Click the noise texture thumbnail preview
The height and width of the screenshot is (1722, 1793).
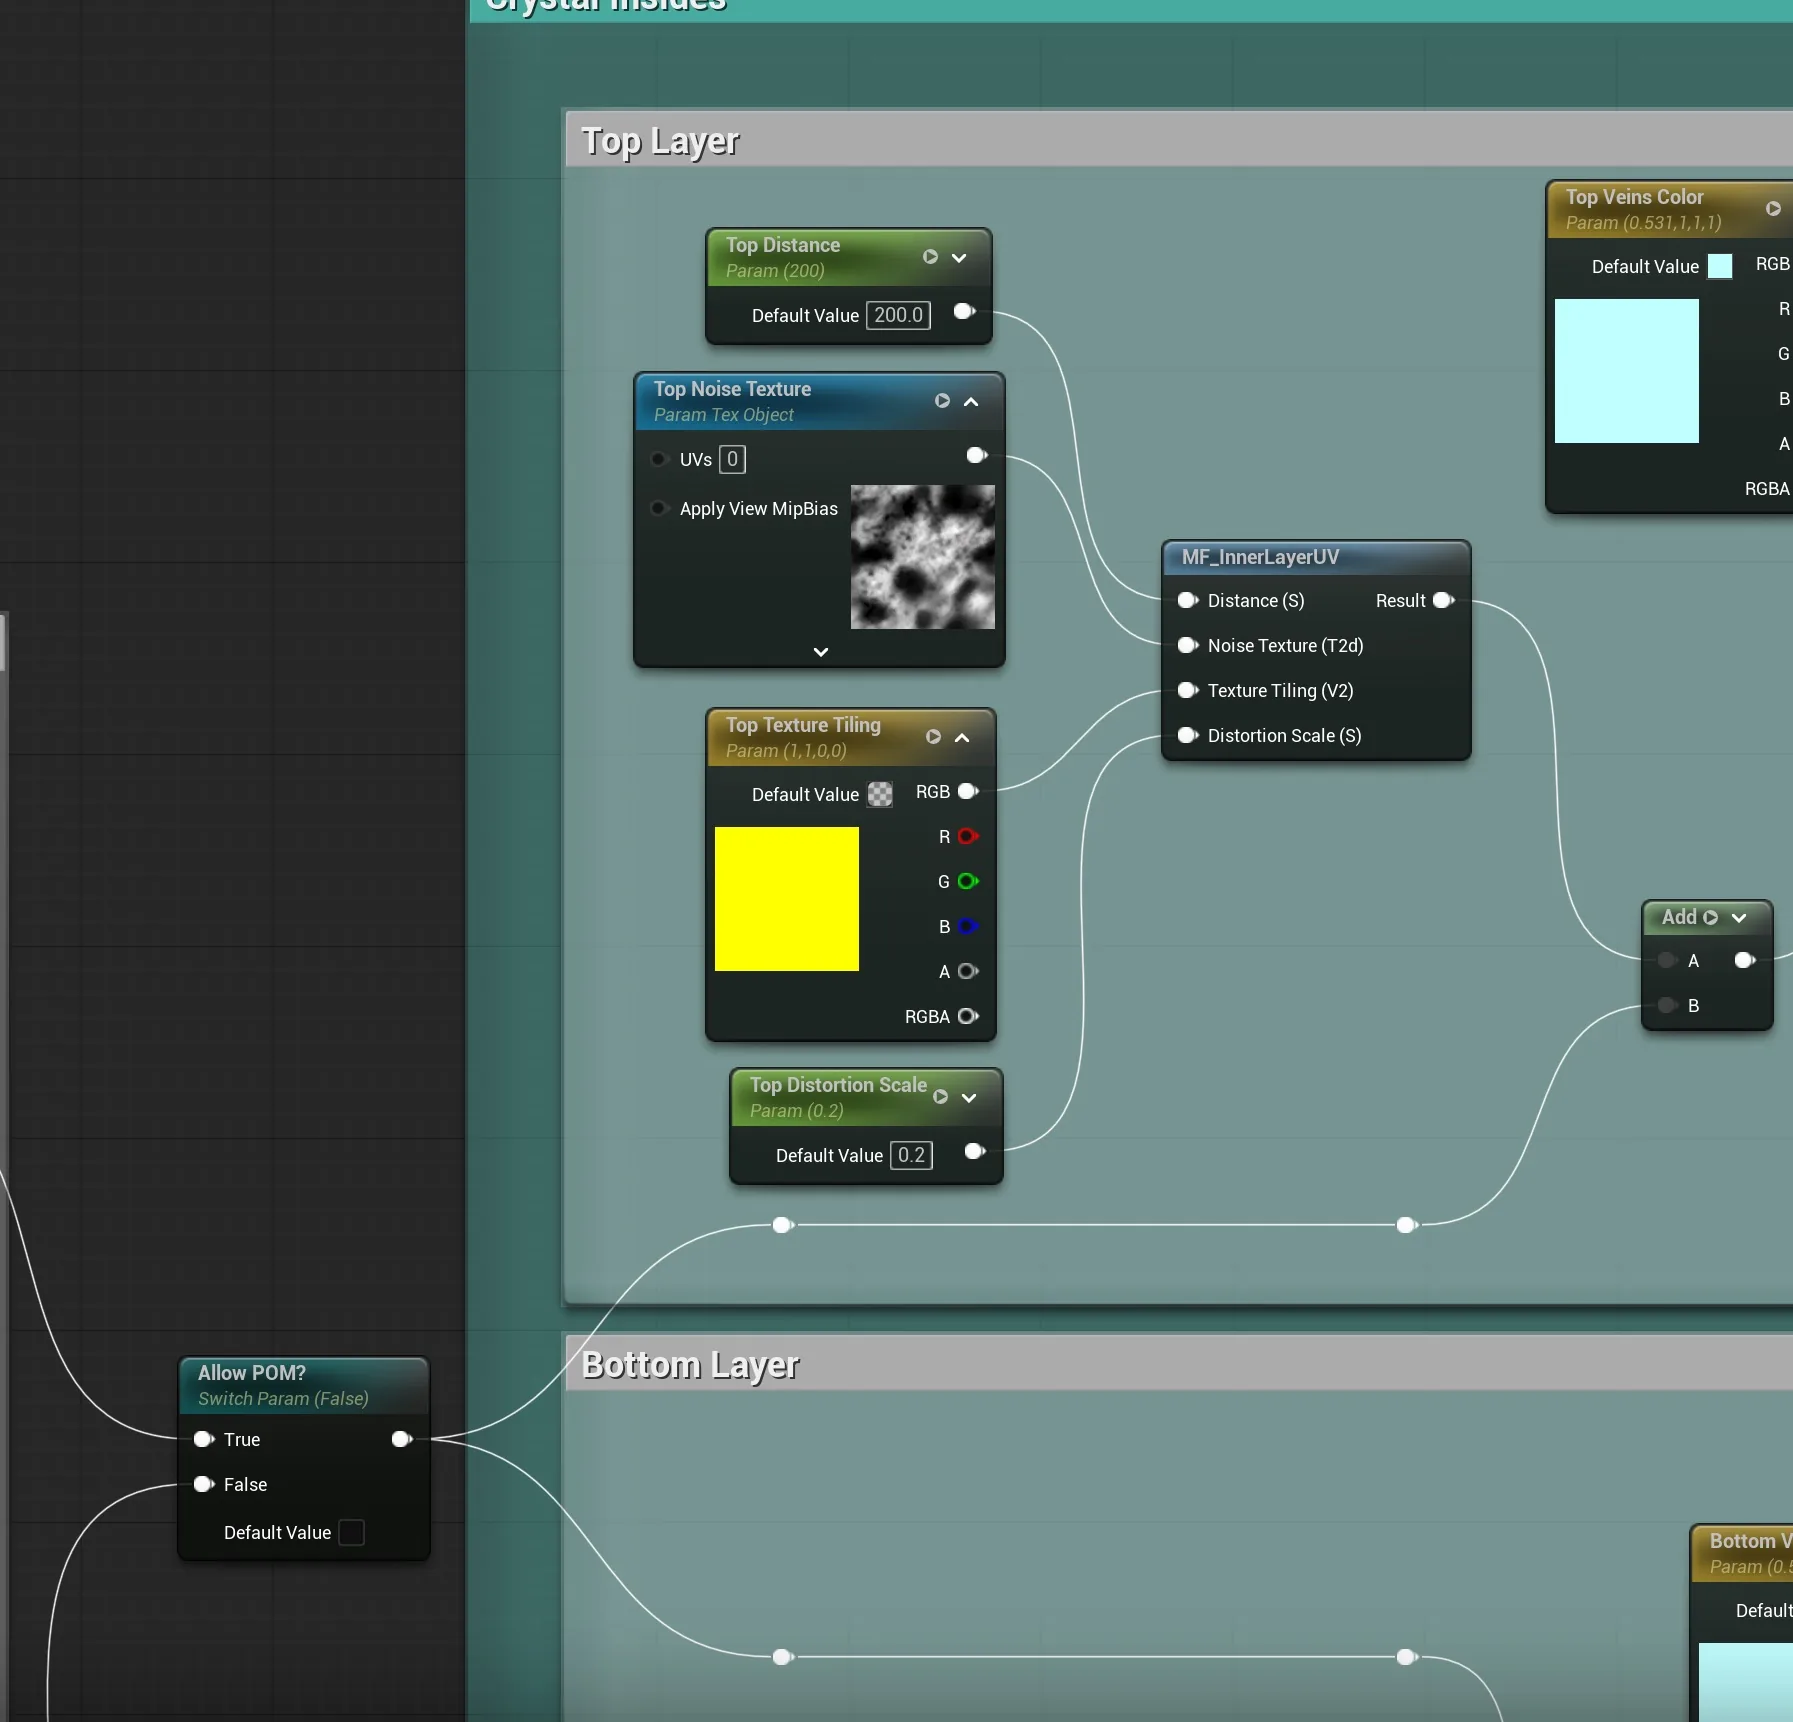pyautogui.click(x=922, y=557)
